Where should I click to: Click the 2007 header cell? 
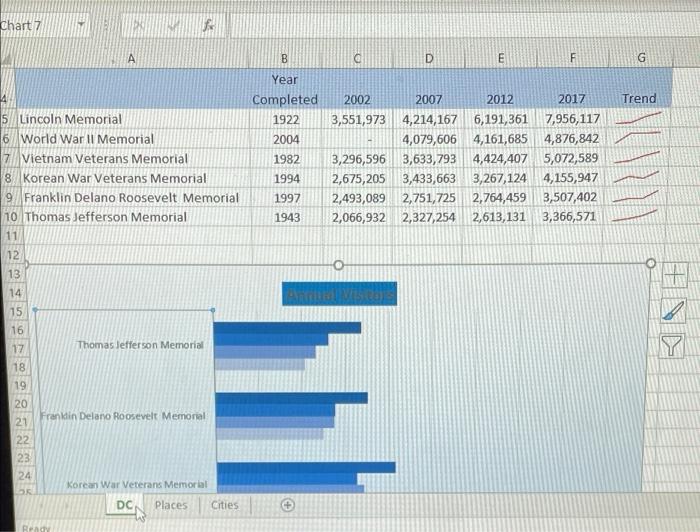429,99
